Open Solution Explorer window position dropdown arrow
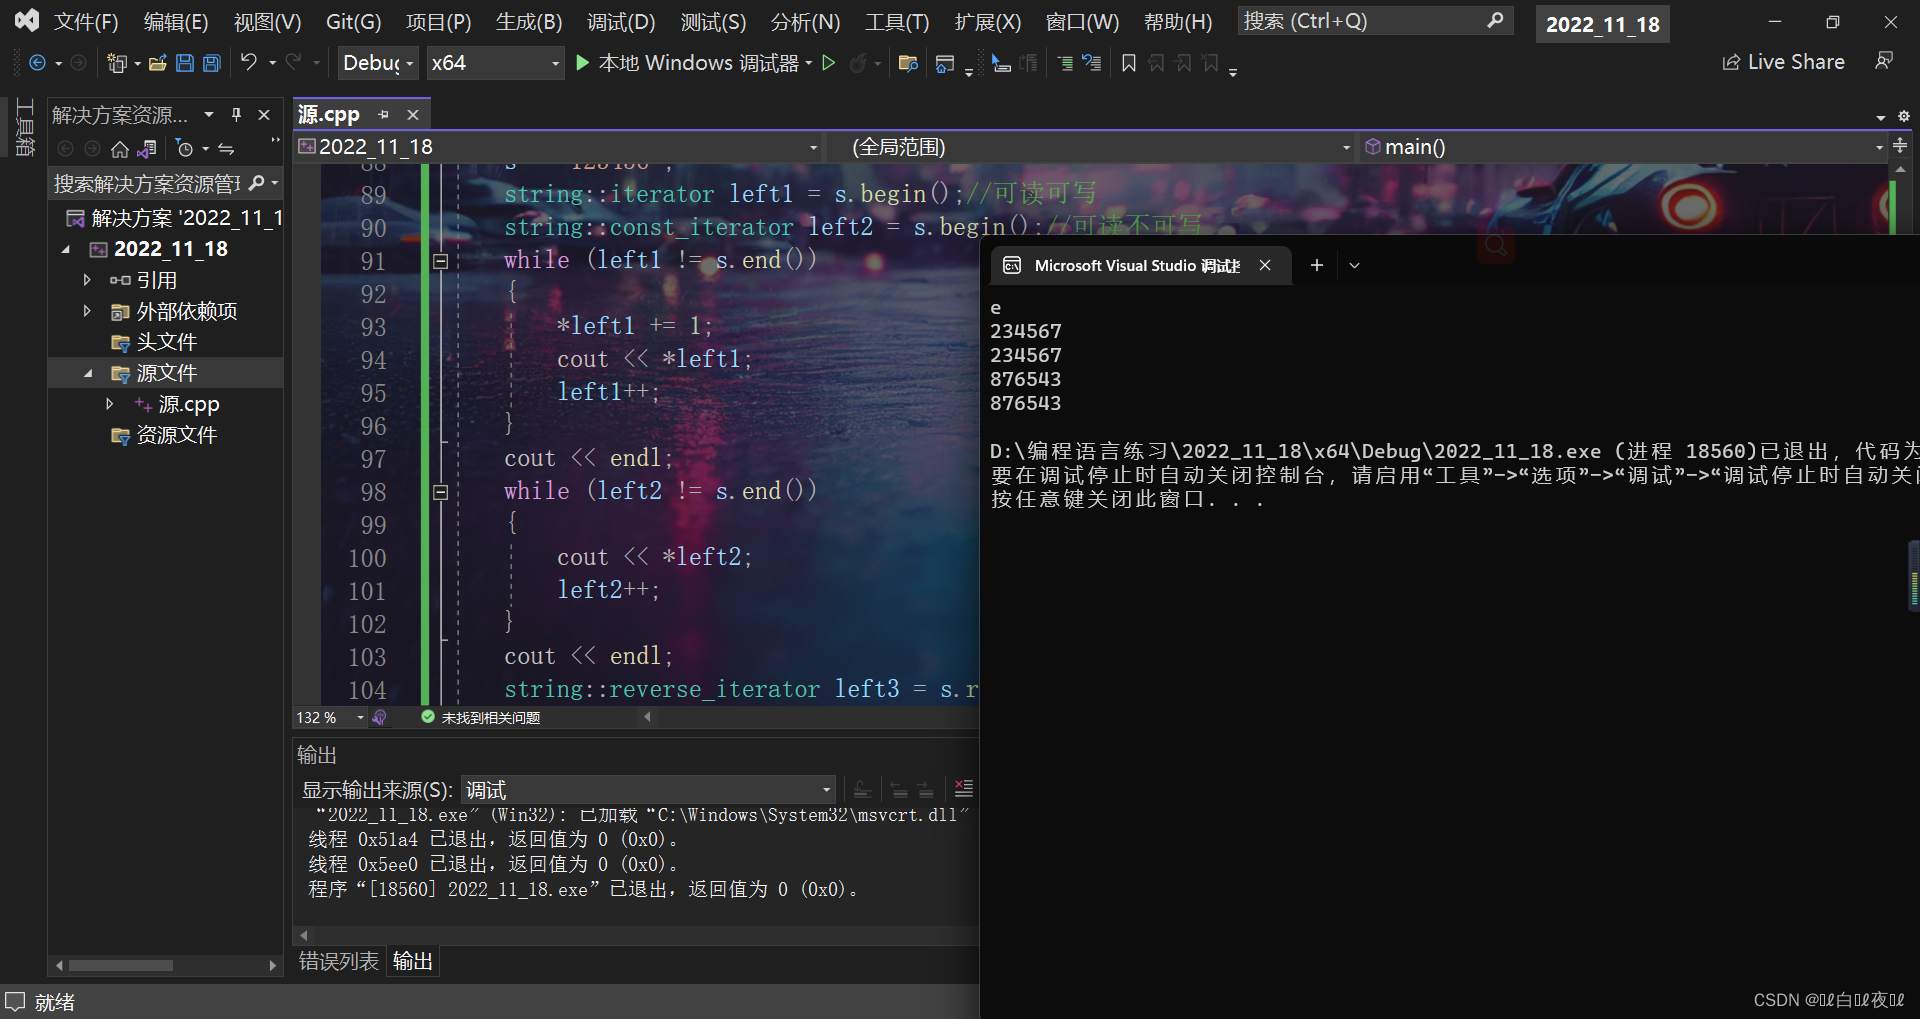The width and height of the screenshot is (1920, 1019). (x=209, y=115)
